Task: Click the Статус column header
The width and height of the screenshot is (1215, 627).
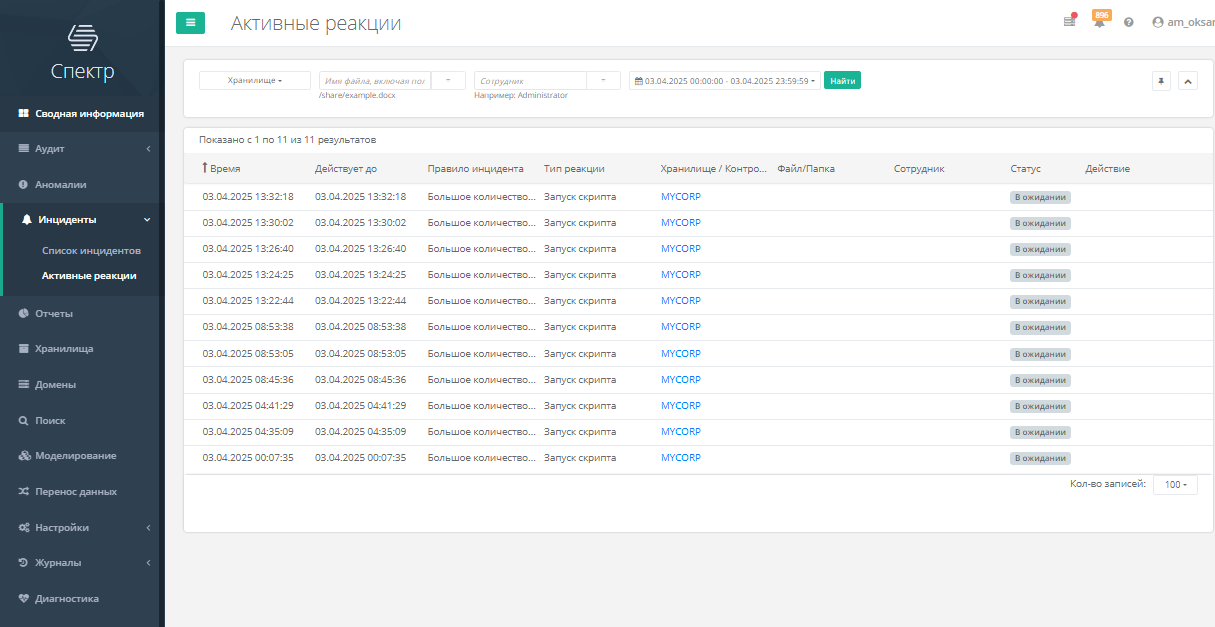Action: tap(1025, 169)
